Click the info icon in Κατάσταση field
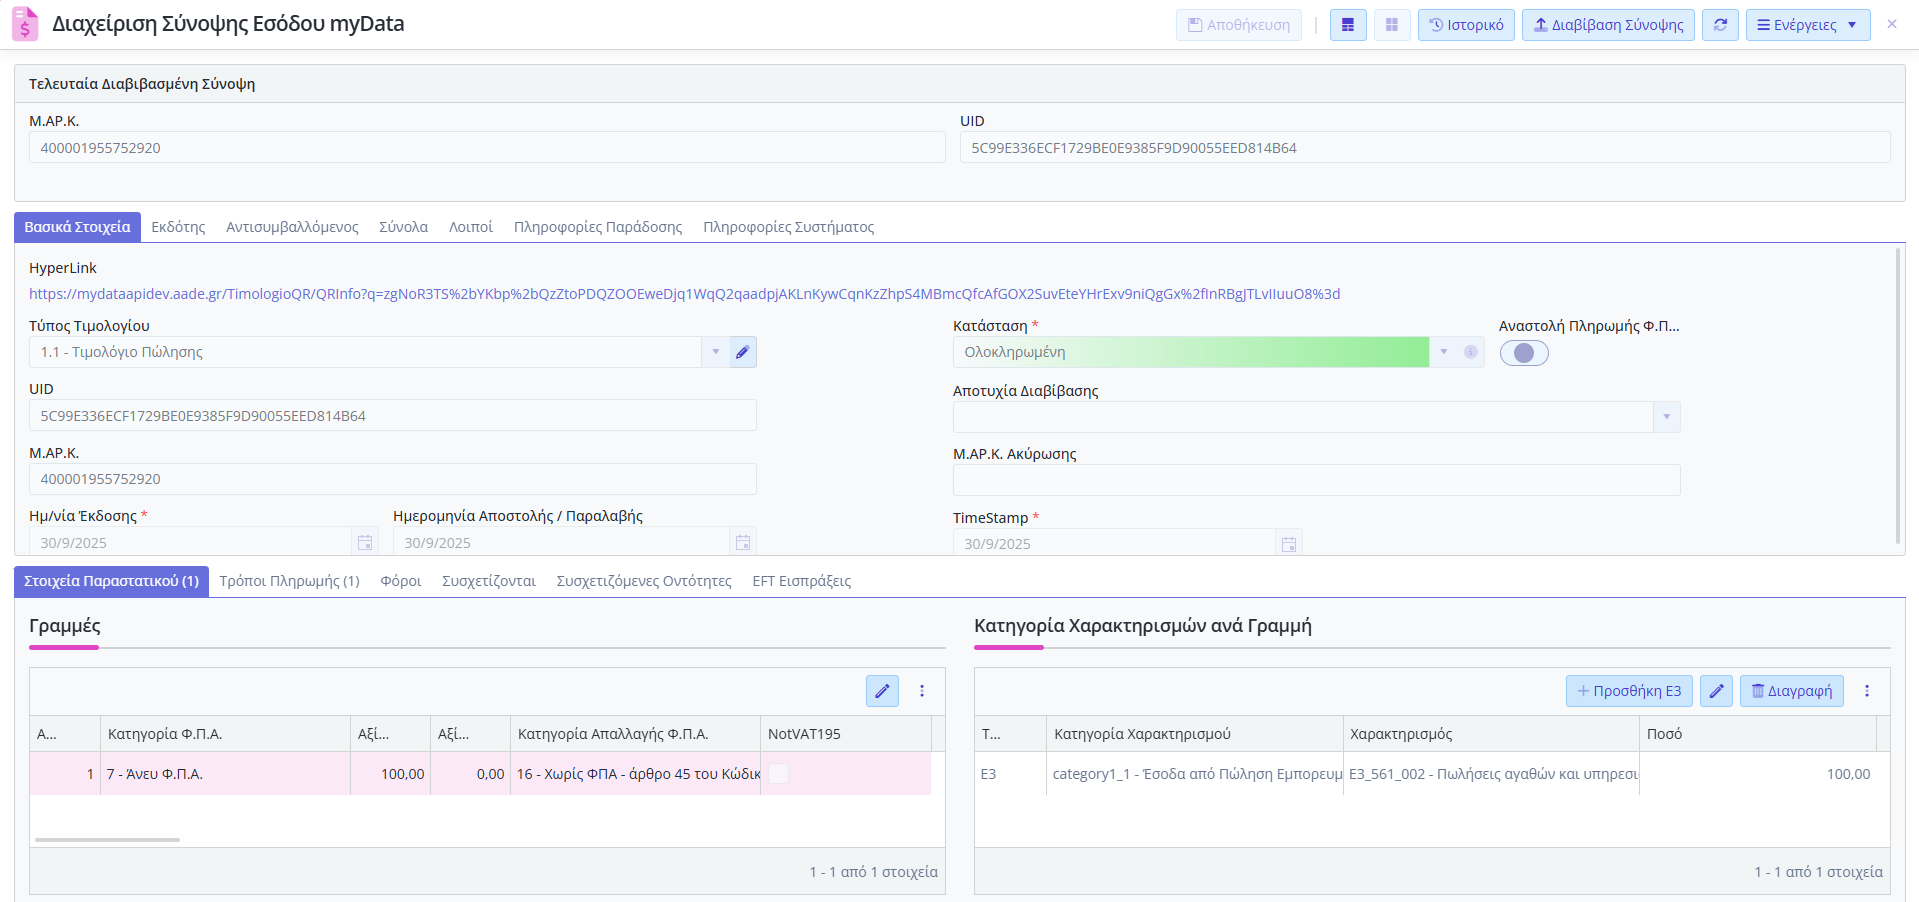This screenshot has height=902, width=1919. 1470,352
